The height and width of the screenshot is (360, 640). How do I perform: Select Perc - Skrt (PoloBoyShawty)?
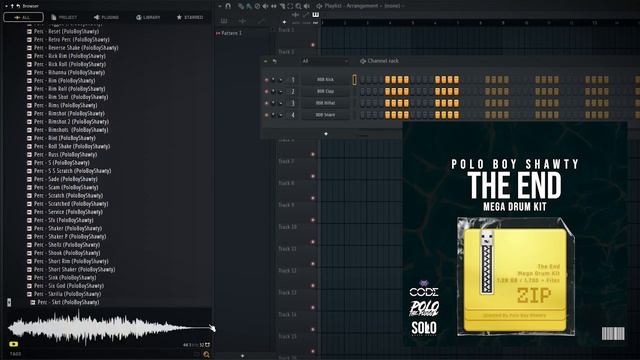coord(68,302)
